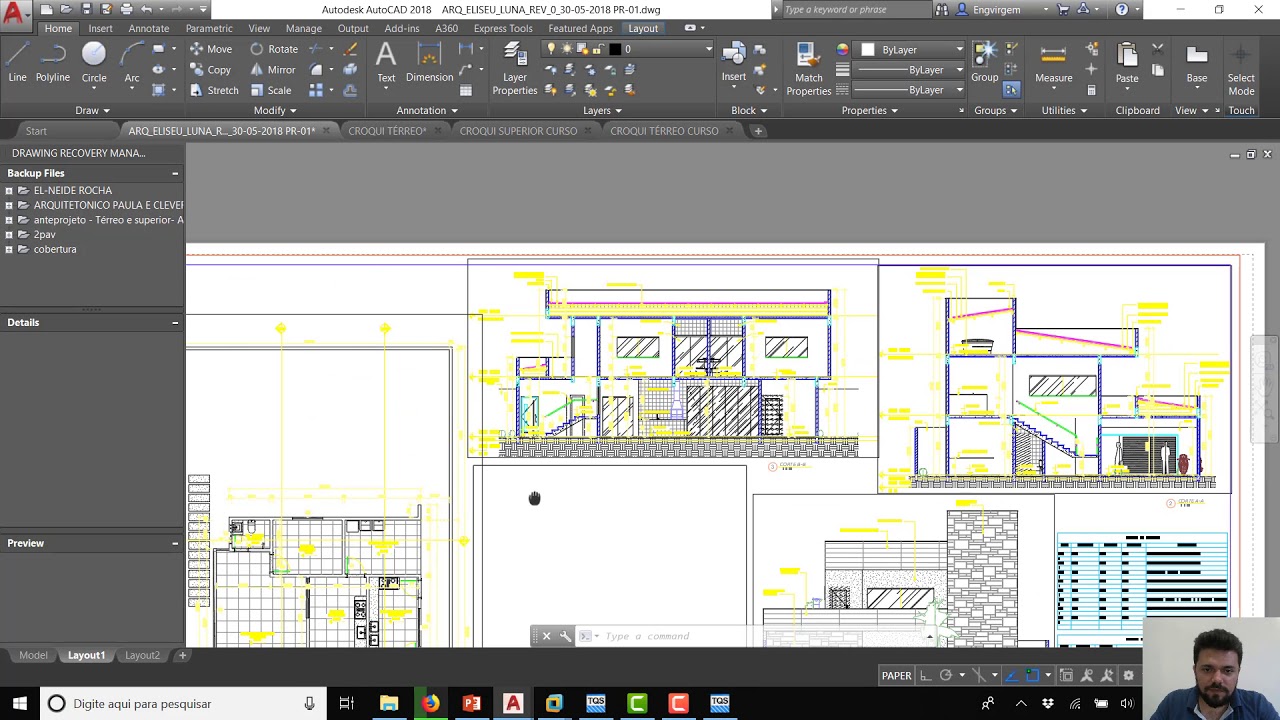Switch to CROQUI TÉRREO* drawing tab
Screen dimensions: 1280x720
point(387,131)
